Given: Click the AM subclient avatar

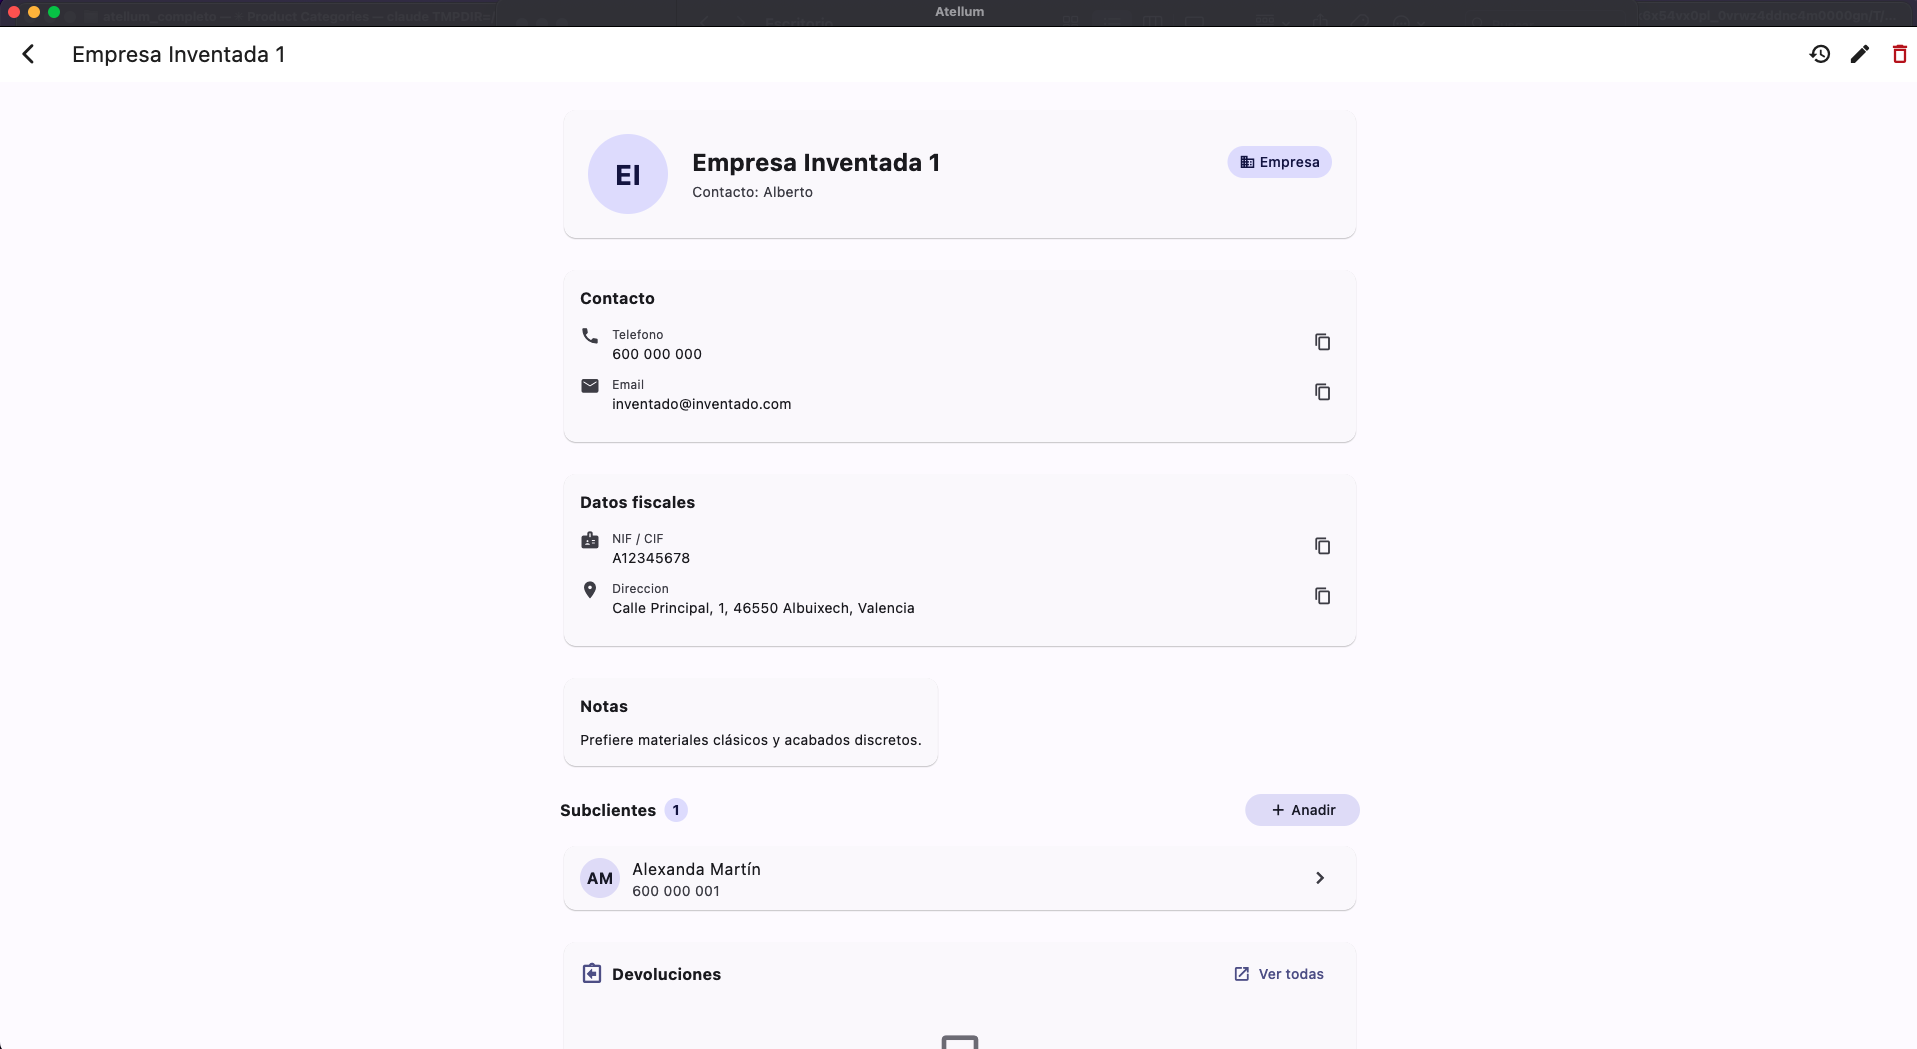Looking at the screenshot, I should [x=600, y=878].
